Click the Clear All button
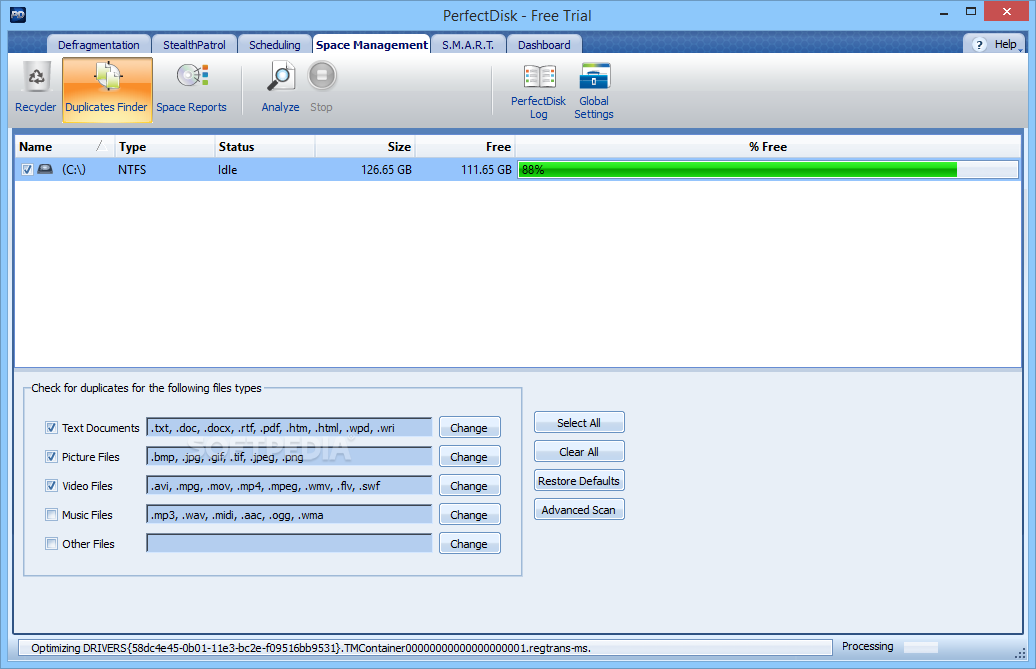The image size is (1036, 669). point(579,452)
